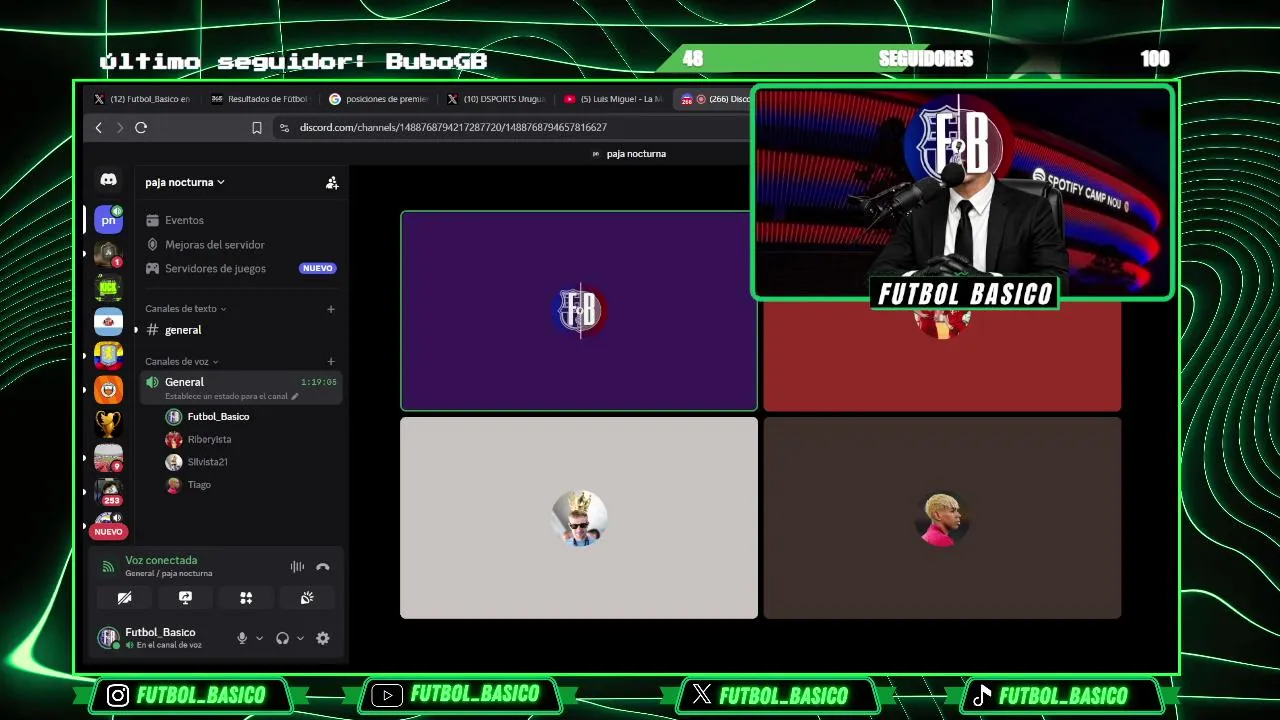Screen dimensions: 1280x720
Task: Focus the grey video tile with crowned avatar
Action: [x=578, y=518]
